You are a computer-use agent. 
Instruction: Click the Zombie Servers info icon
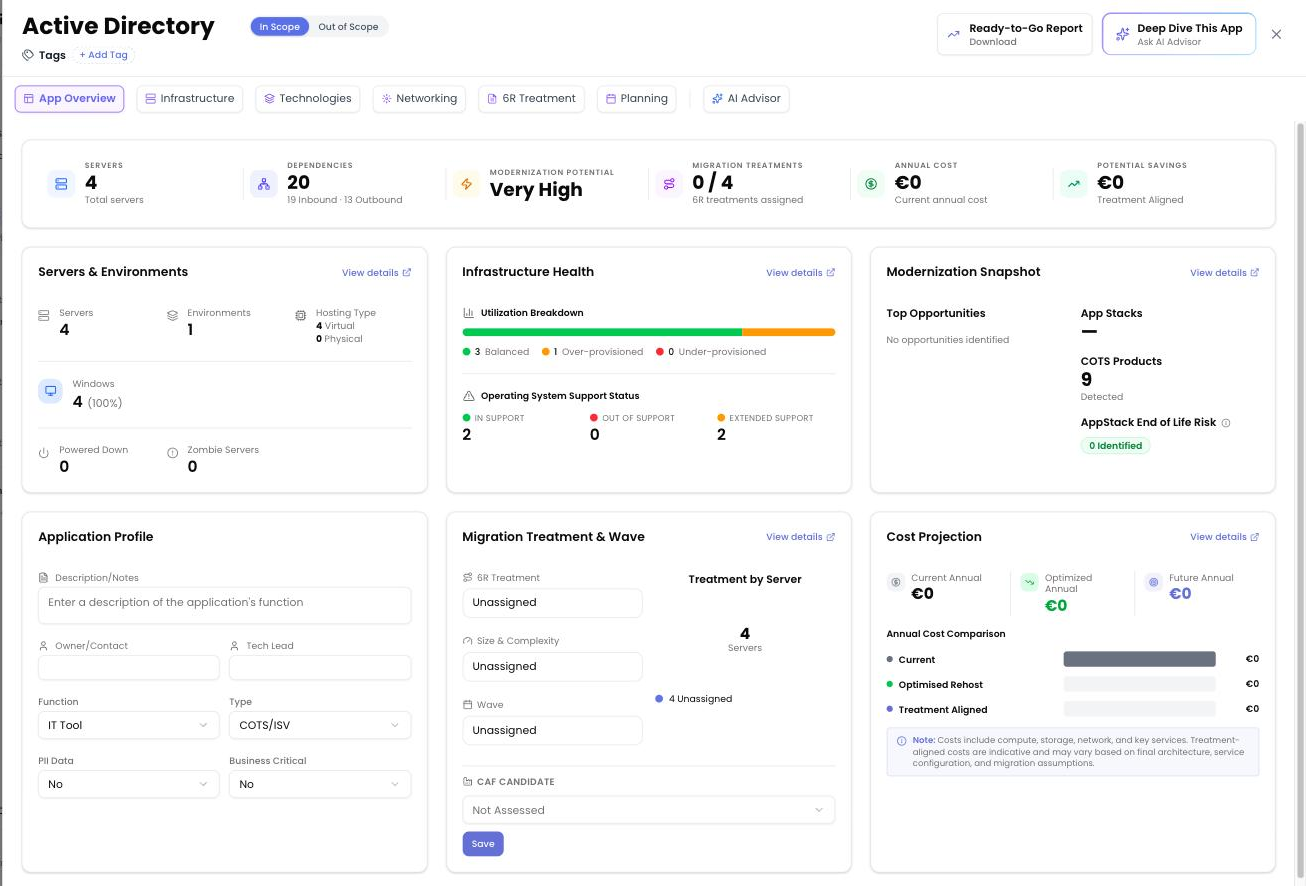[173, 453]
